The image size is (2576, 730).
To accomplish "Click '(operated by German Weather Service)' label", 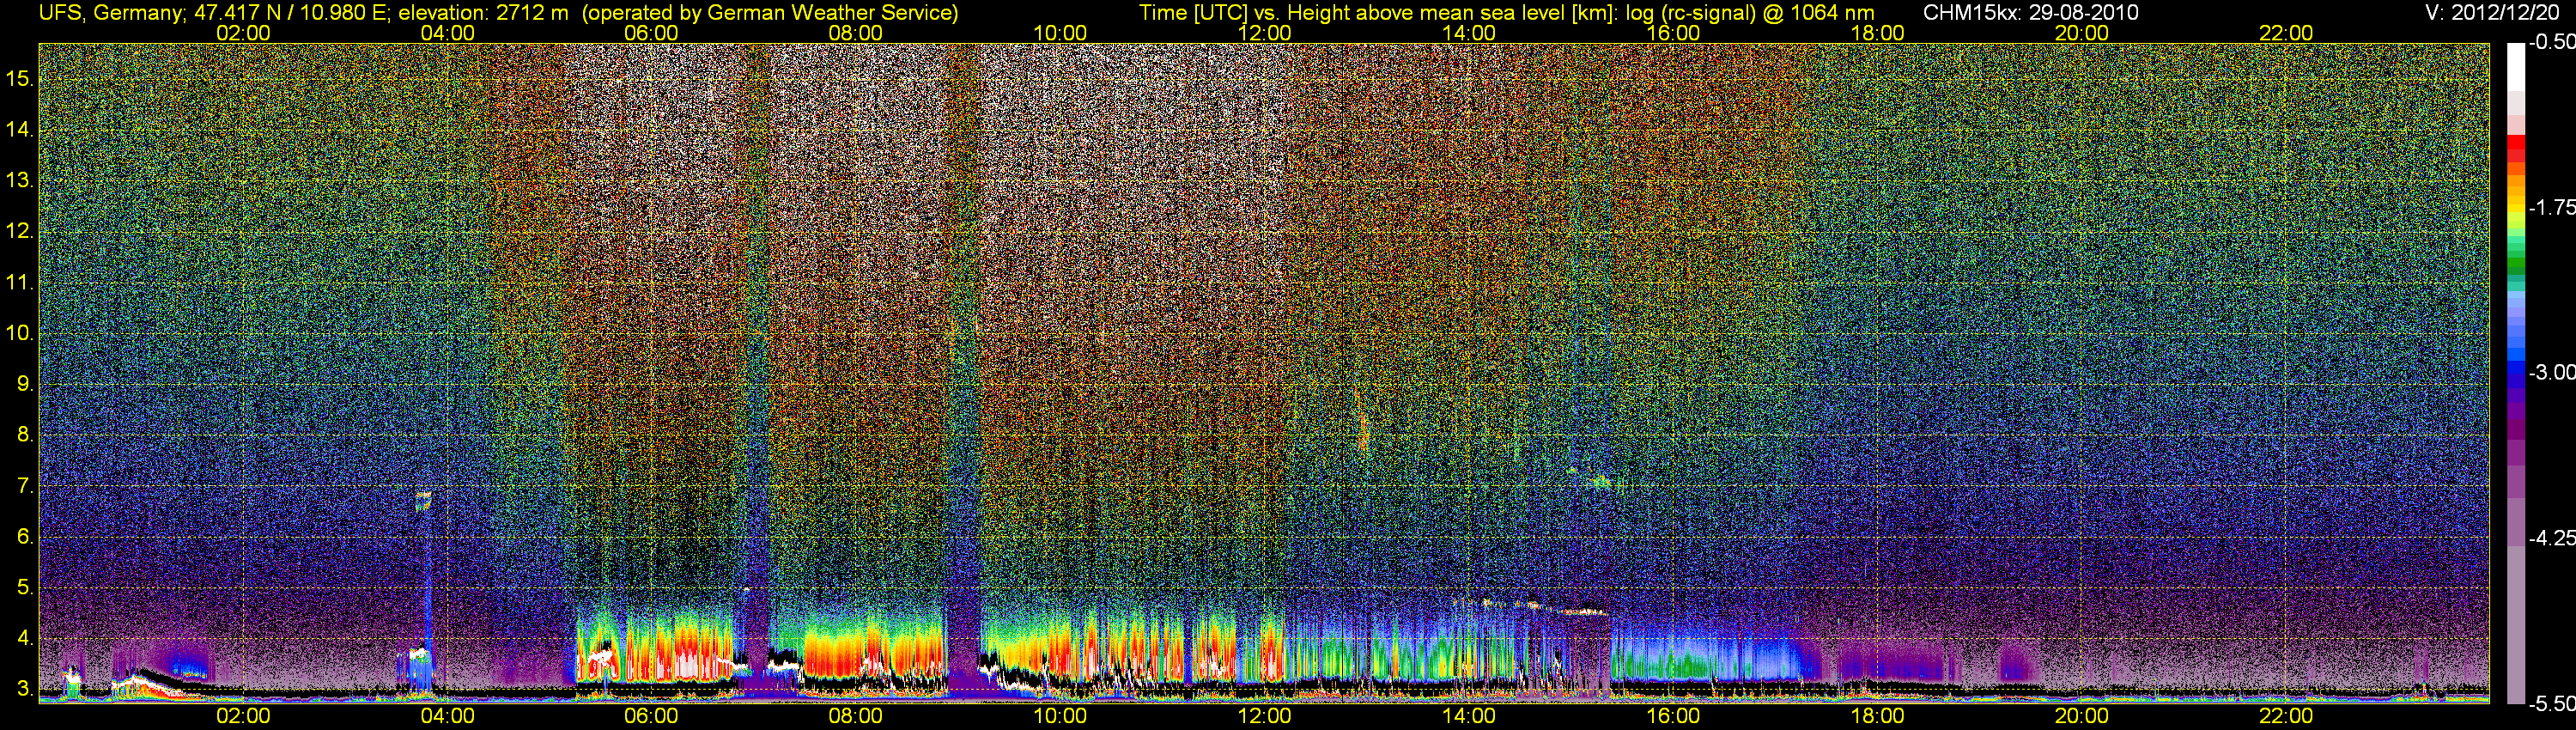I will tap(769, 13).
